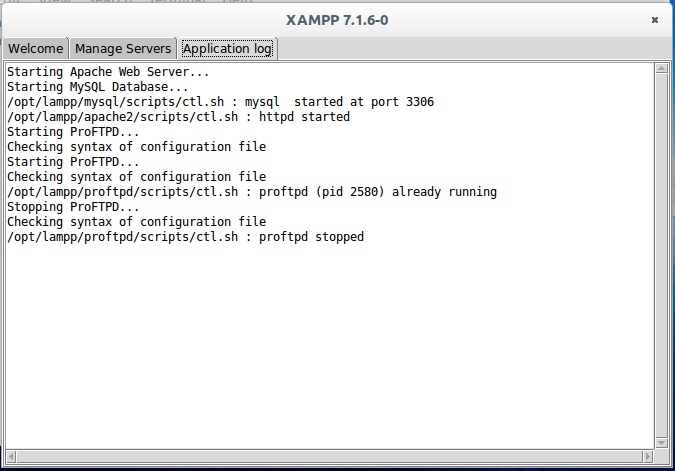Click the vertical scrollbar up arrow
675x471 pixels.
coord(662,68)
